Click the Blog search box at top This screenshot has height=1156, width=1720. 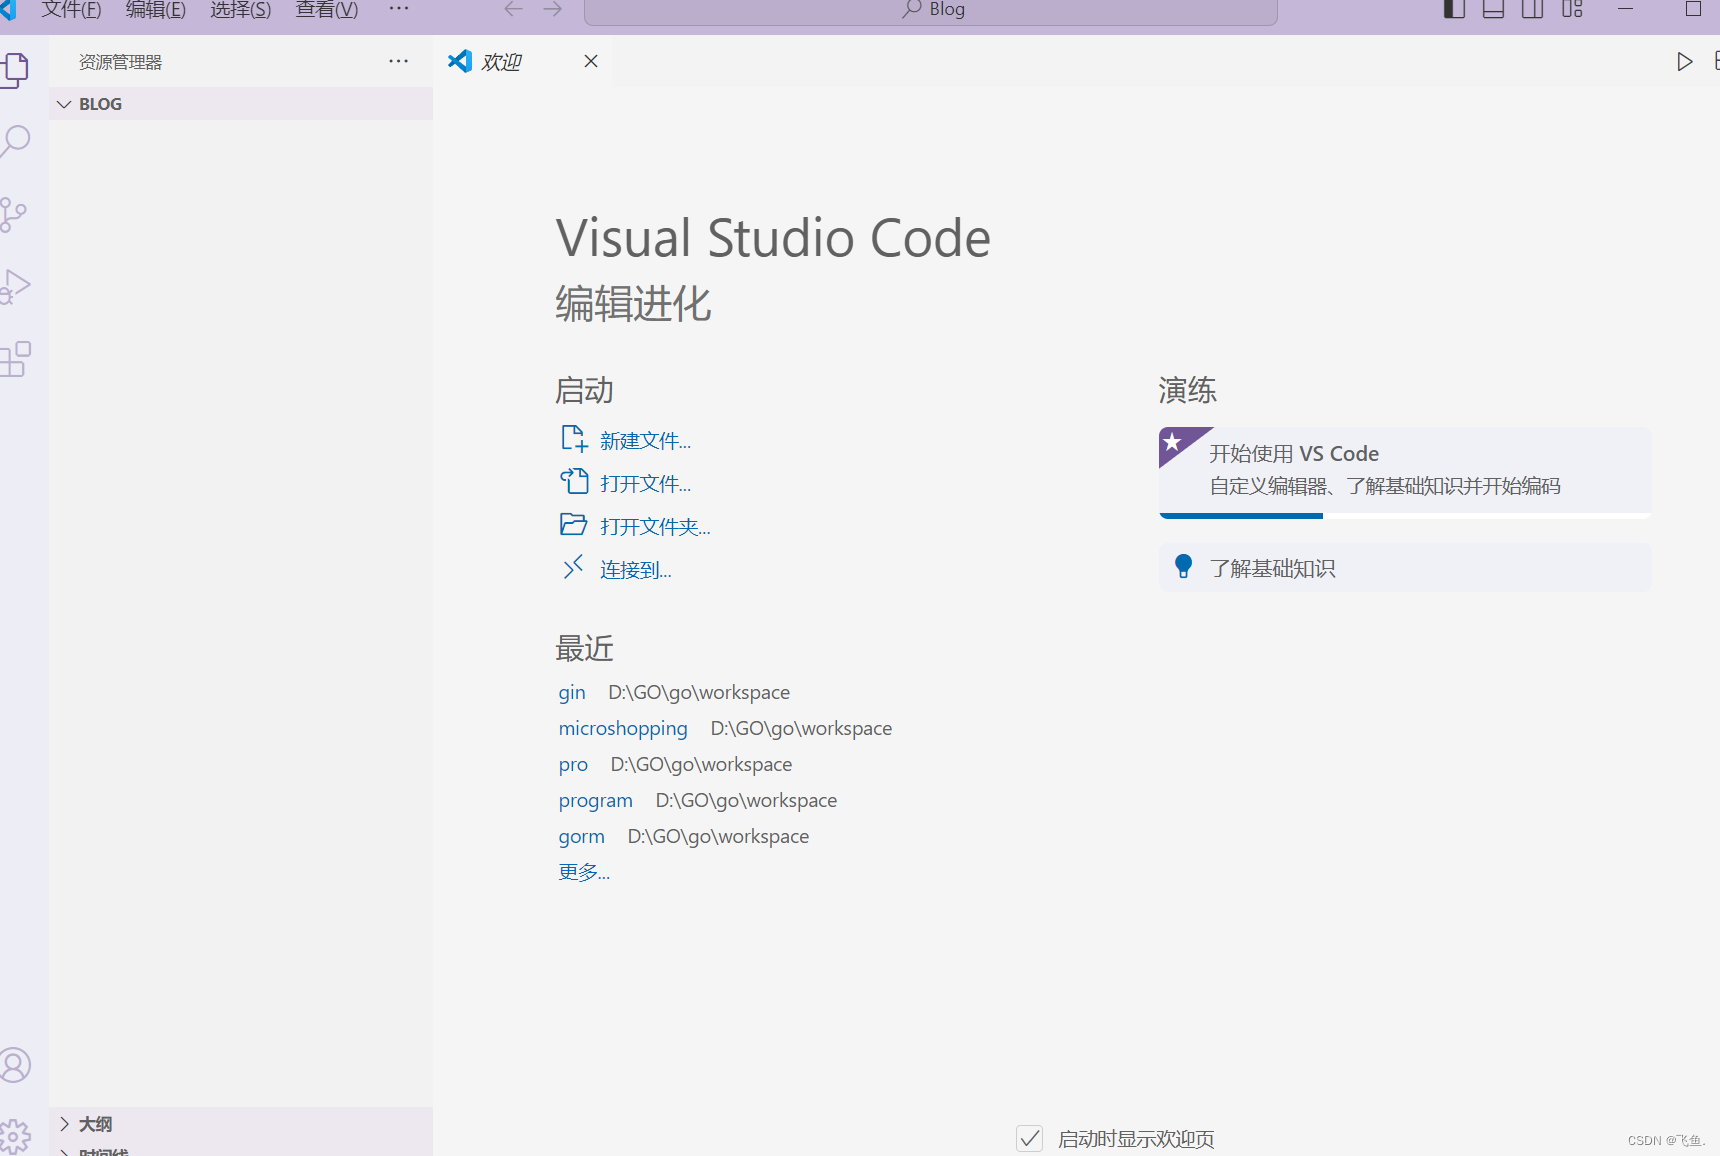[x=930, y=10]
